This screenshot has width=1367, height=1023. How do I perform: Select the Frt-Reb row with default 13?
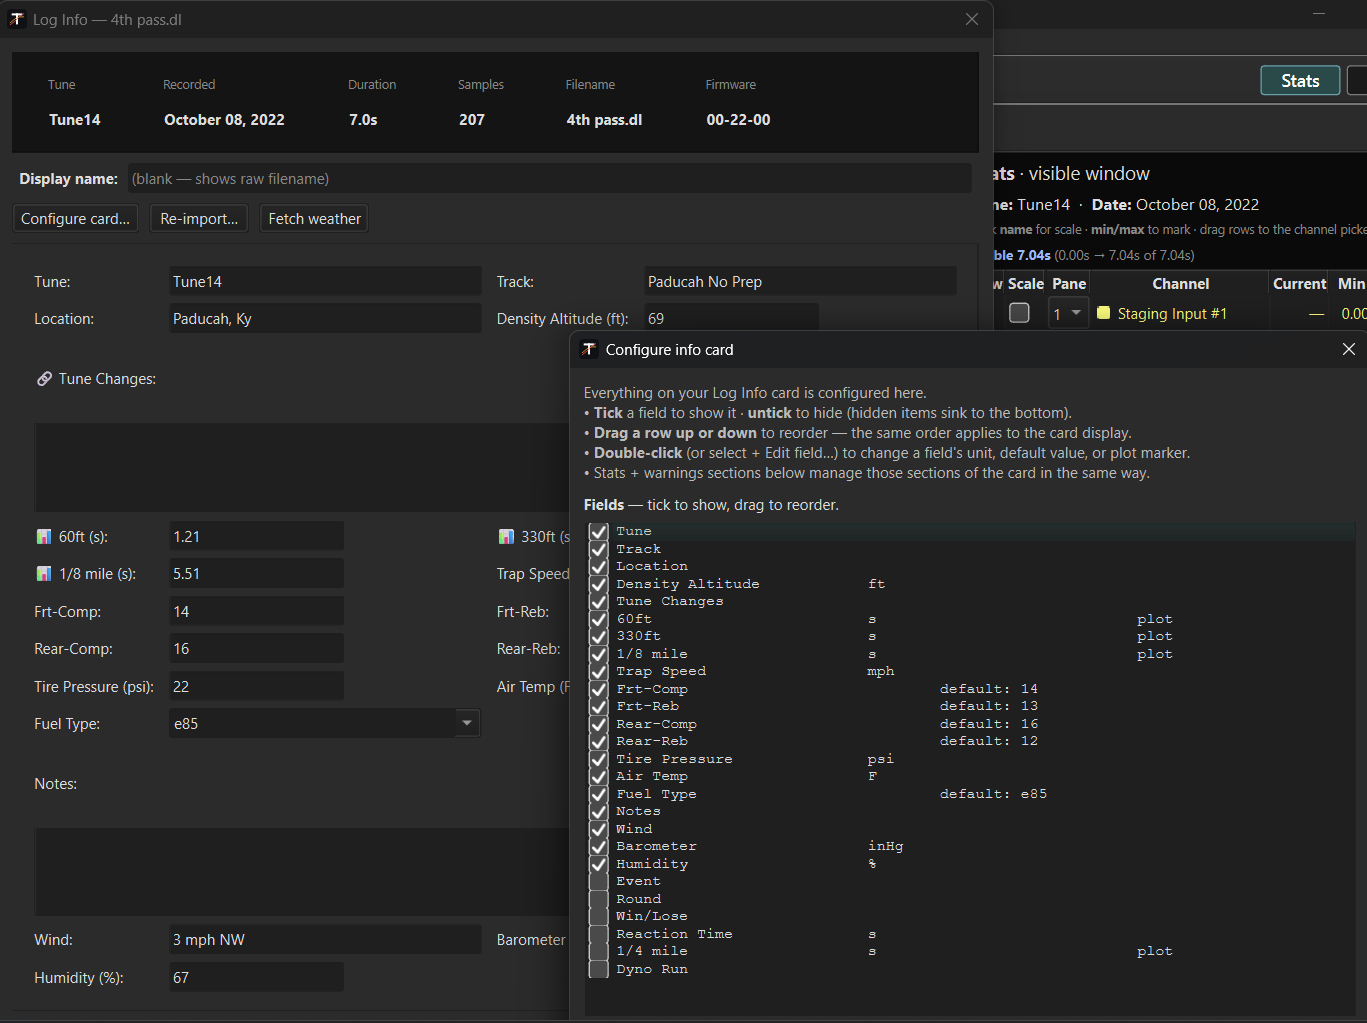[971, 707]
